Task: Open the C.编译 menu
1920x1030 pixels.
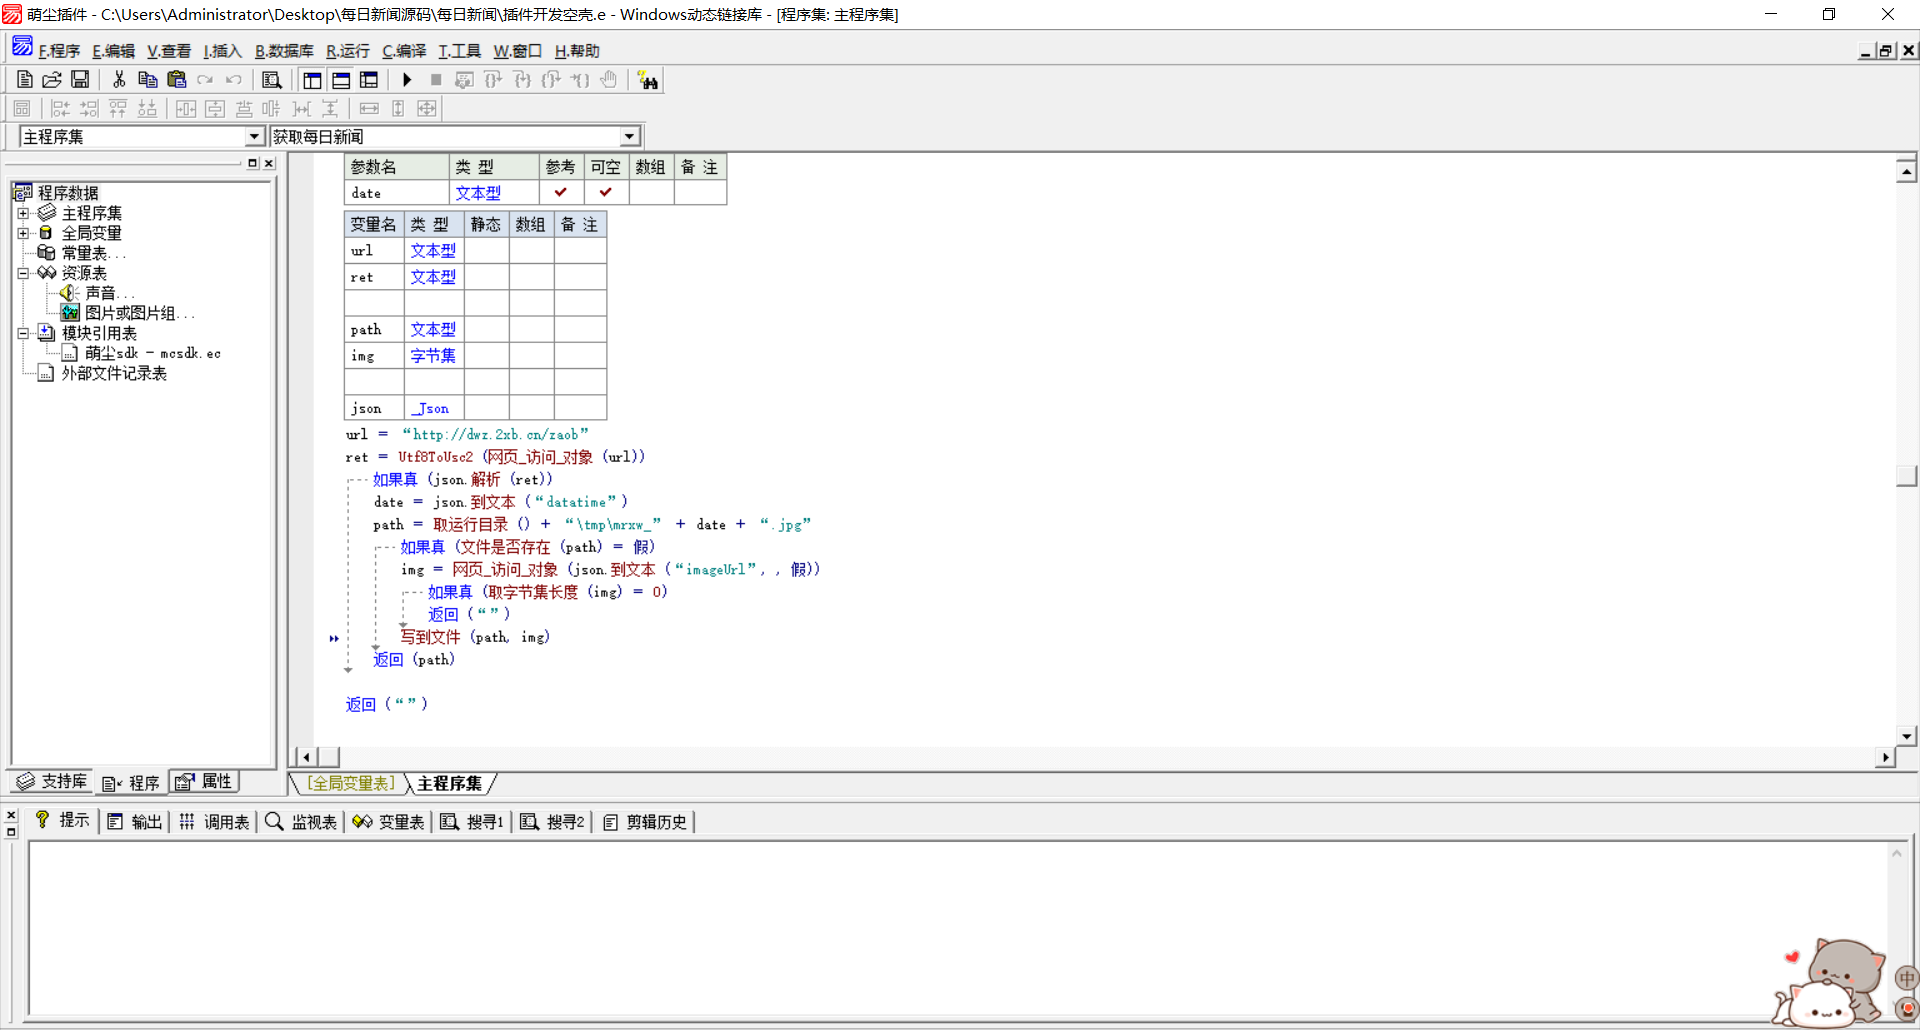Action: click(x=404, y=51)
